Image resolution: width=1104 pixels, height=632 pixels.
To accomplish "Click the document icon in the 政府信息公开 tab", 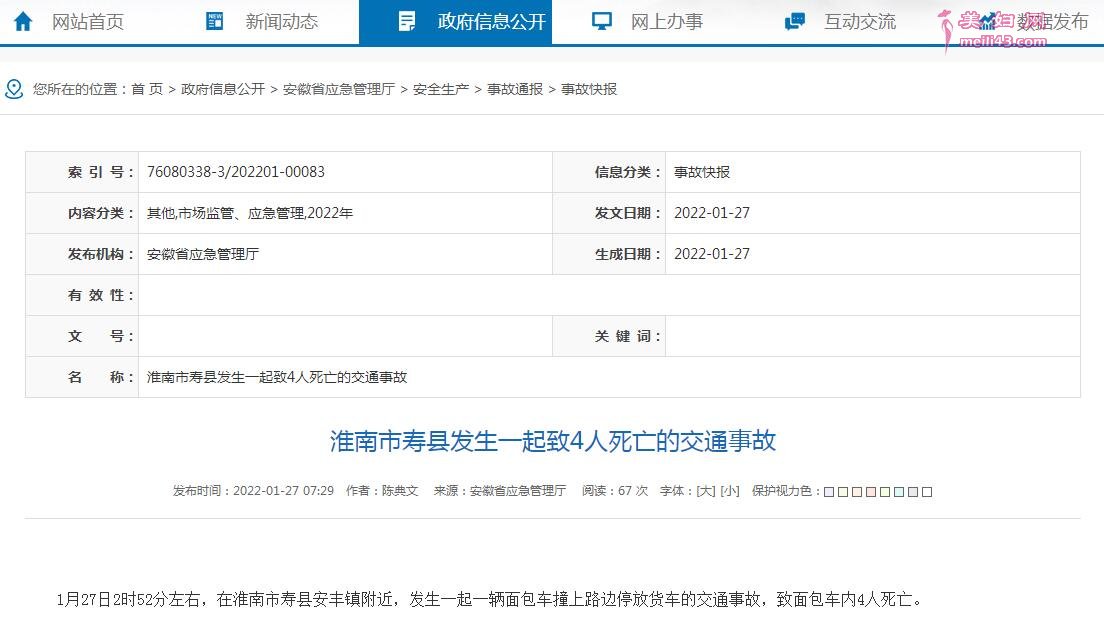I will point(407,21).
